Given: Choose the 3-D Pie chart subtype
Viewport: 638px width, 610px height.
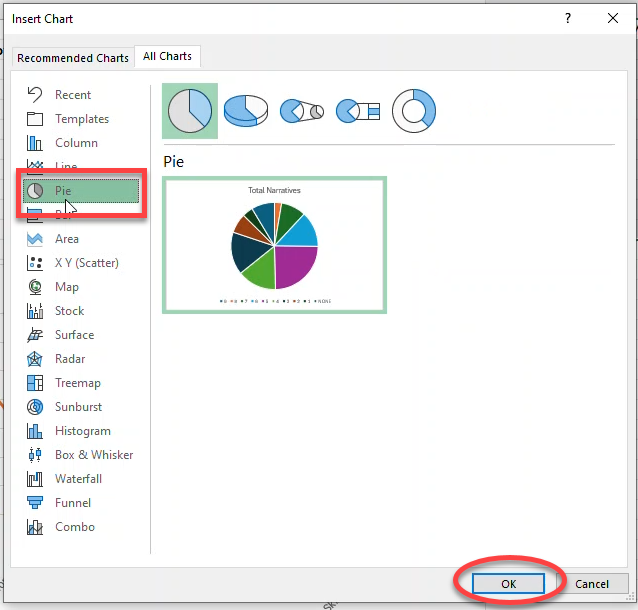Looking at the screenshot, I should click(246, 111).
